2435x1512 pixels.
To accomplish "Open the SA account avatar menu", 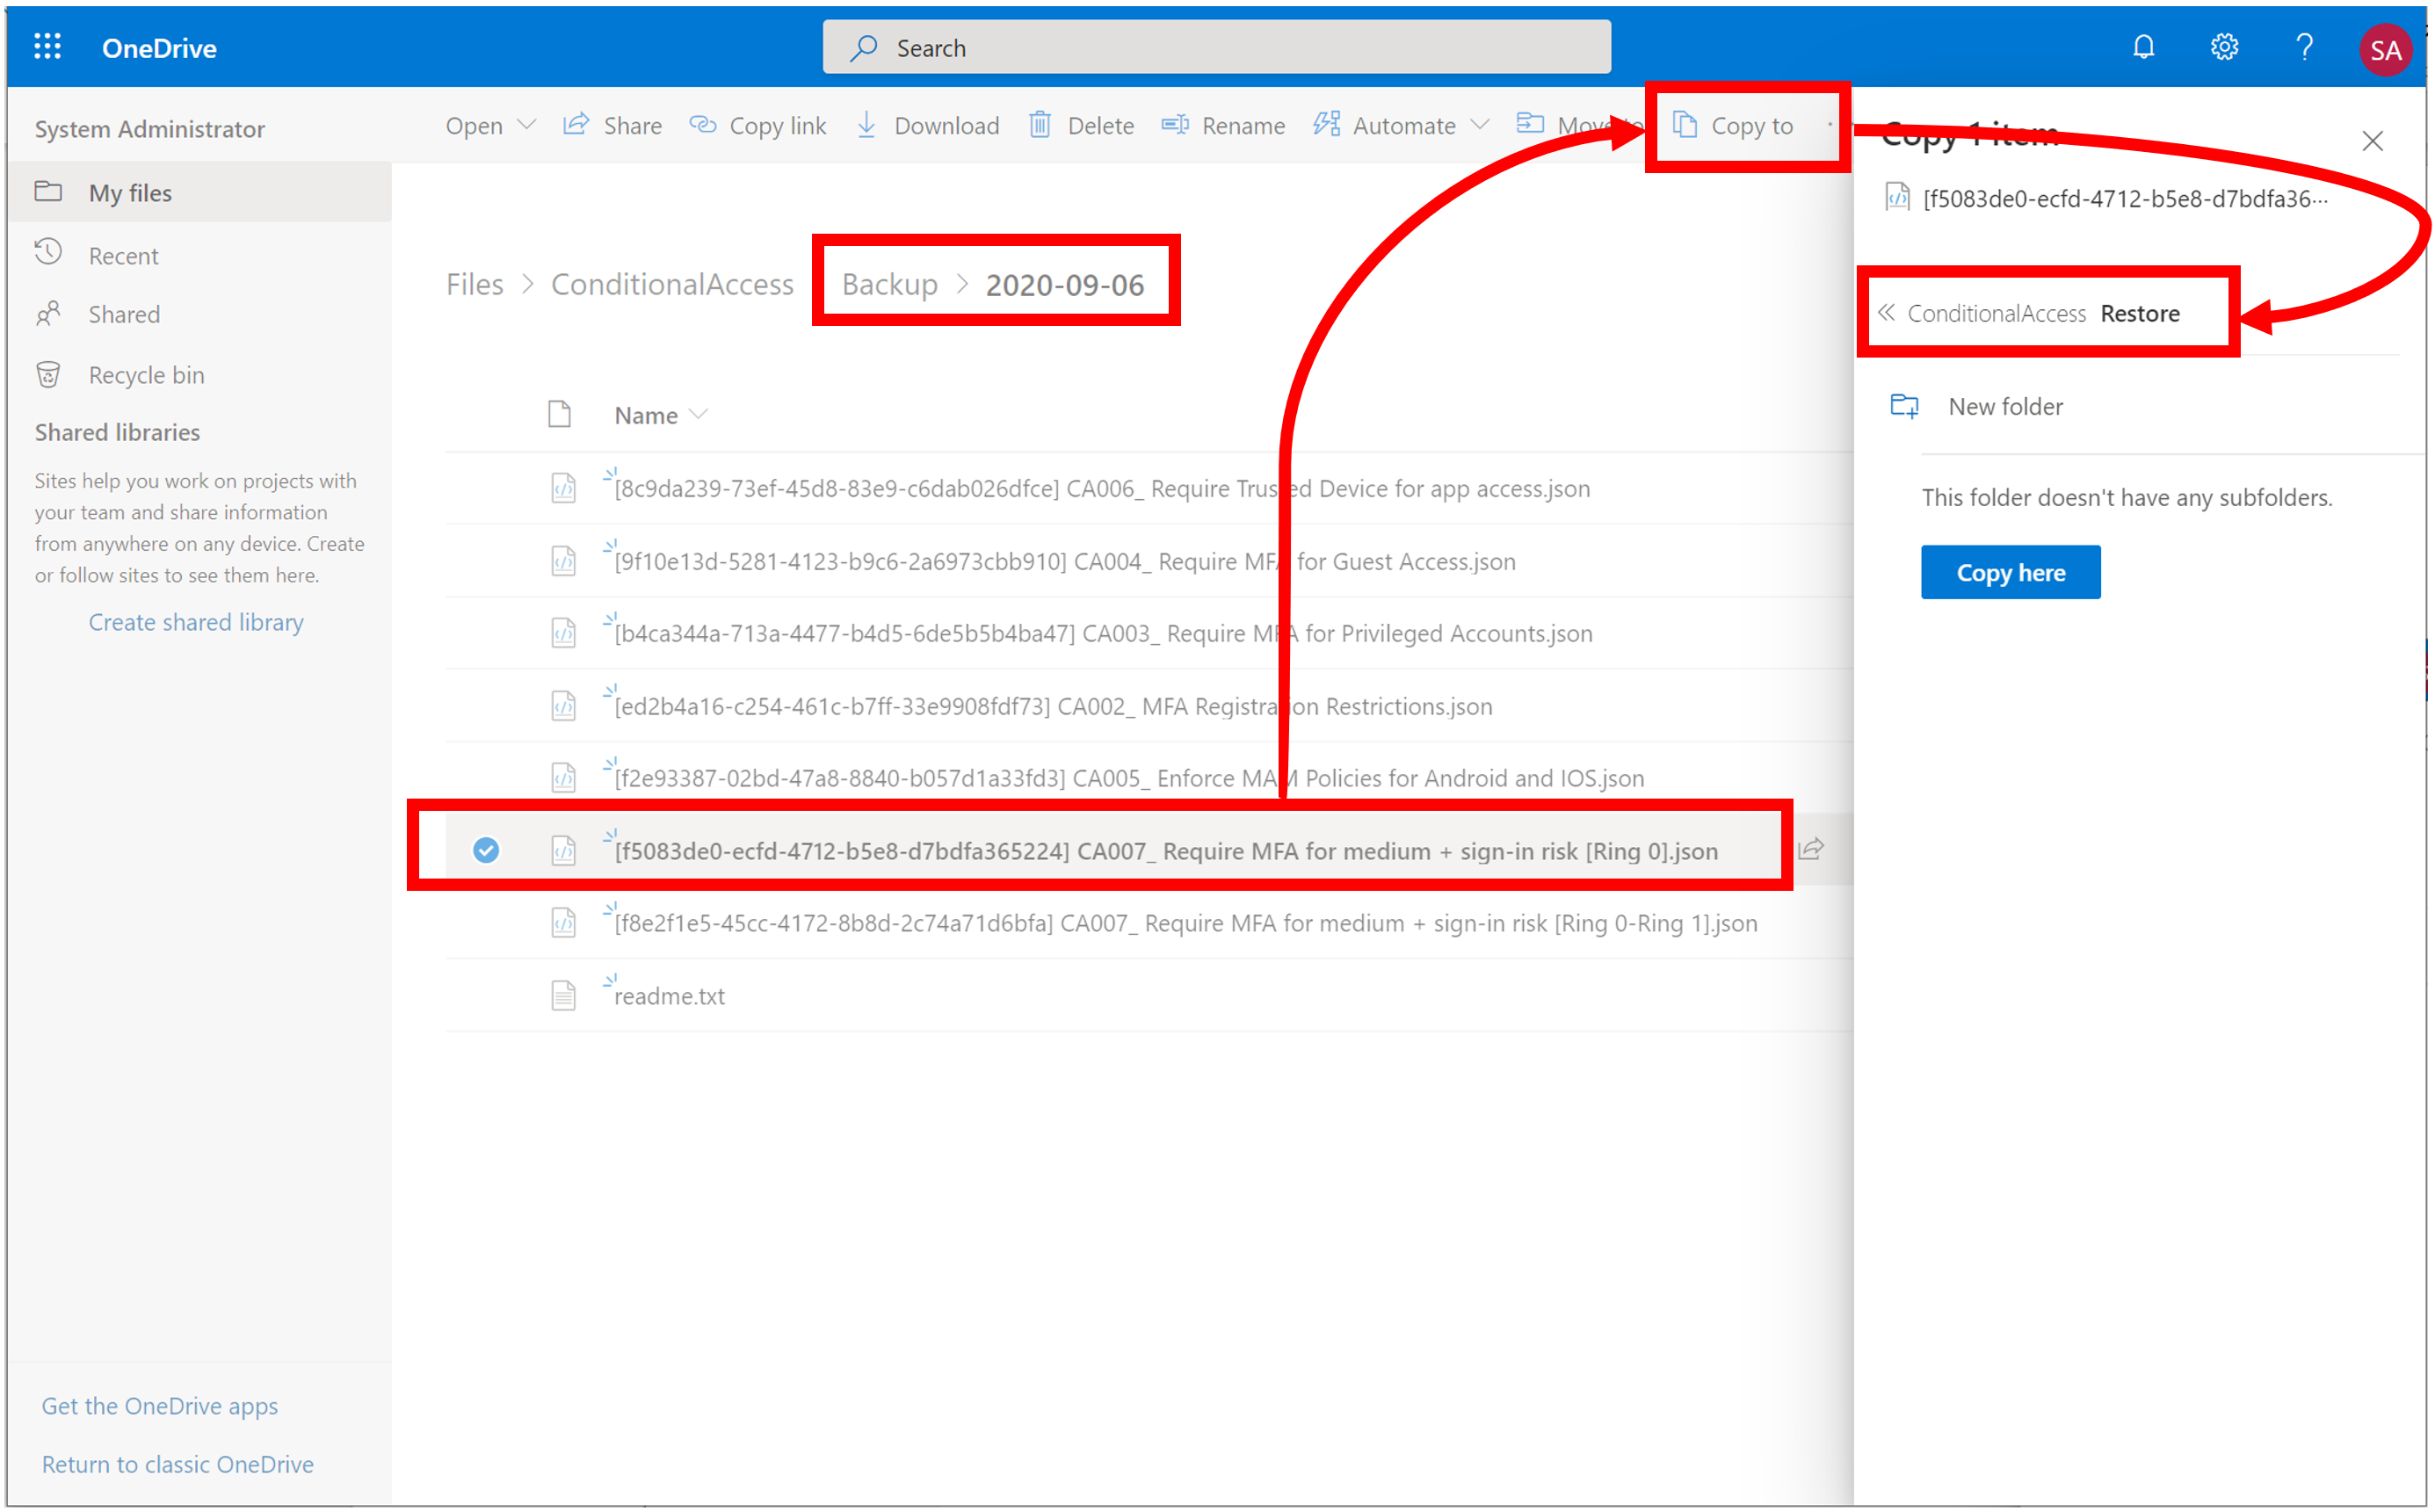I will (2385, 49).
